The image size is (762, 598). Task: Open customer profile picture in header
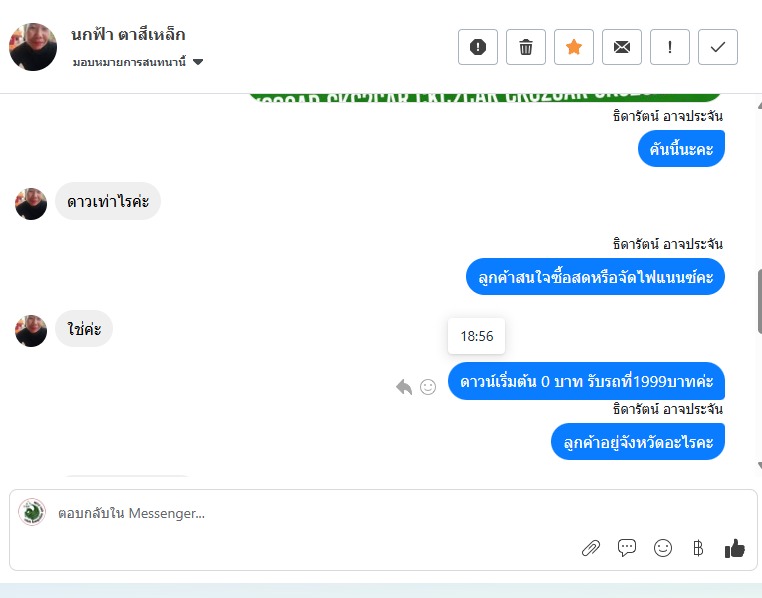33,47
